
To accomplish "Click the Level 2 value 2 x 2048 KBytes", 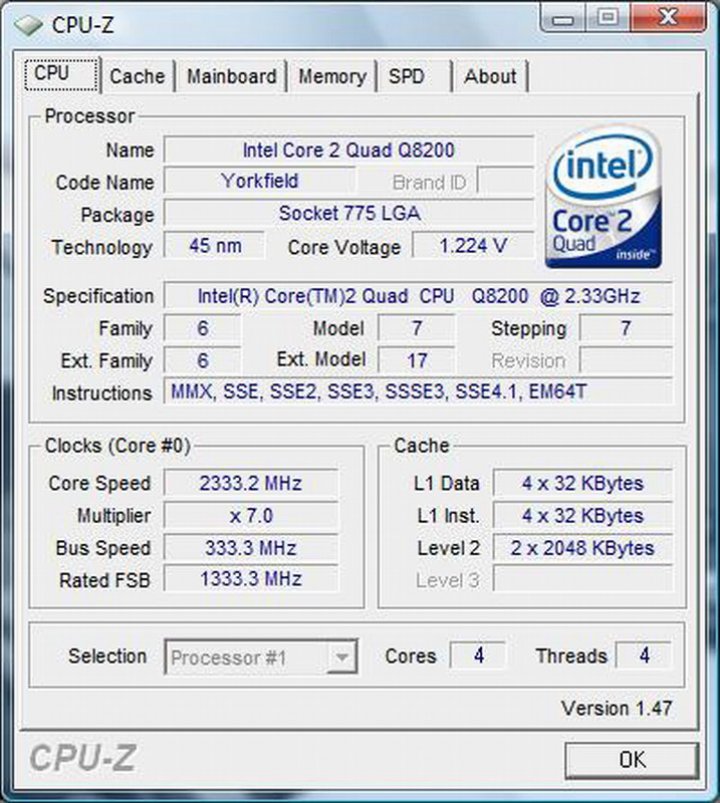I will (x=583, y=547).
